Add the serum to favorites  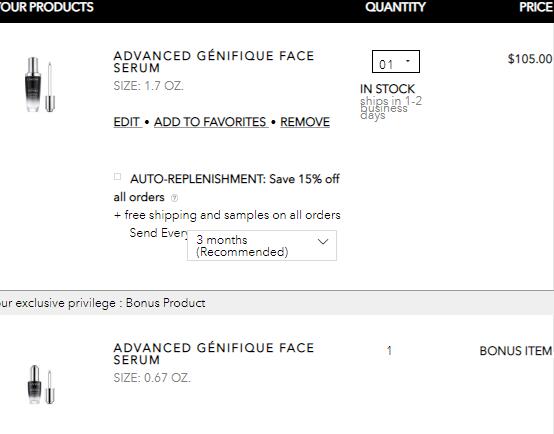[210, 122]
